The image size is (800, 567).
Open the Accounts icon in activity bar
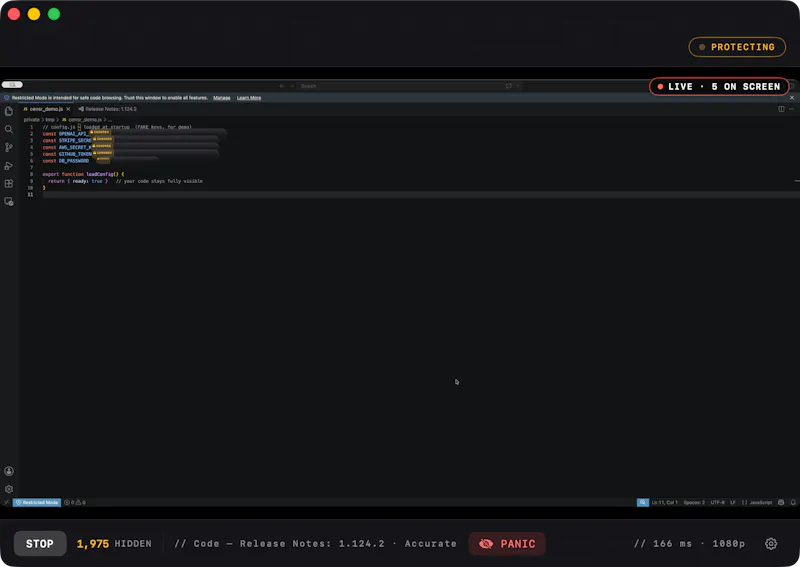(x=9, y=471)
